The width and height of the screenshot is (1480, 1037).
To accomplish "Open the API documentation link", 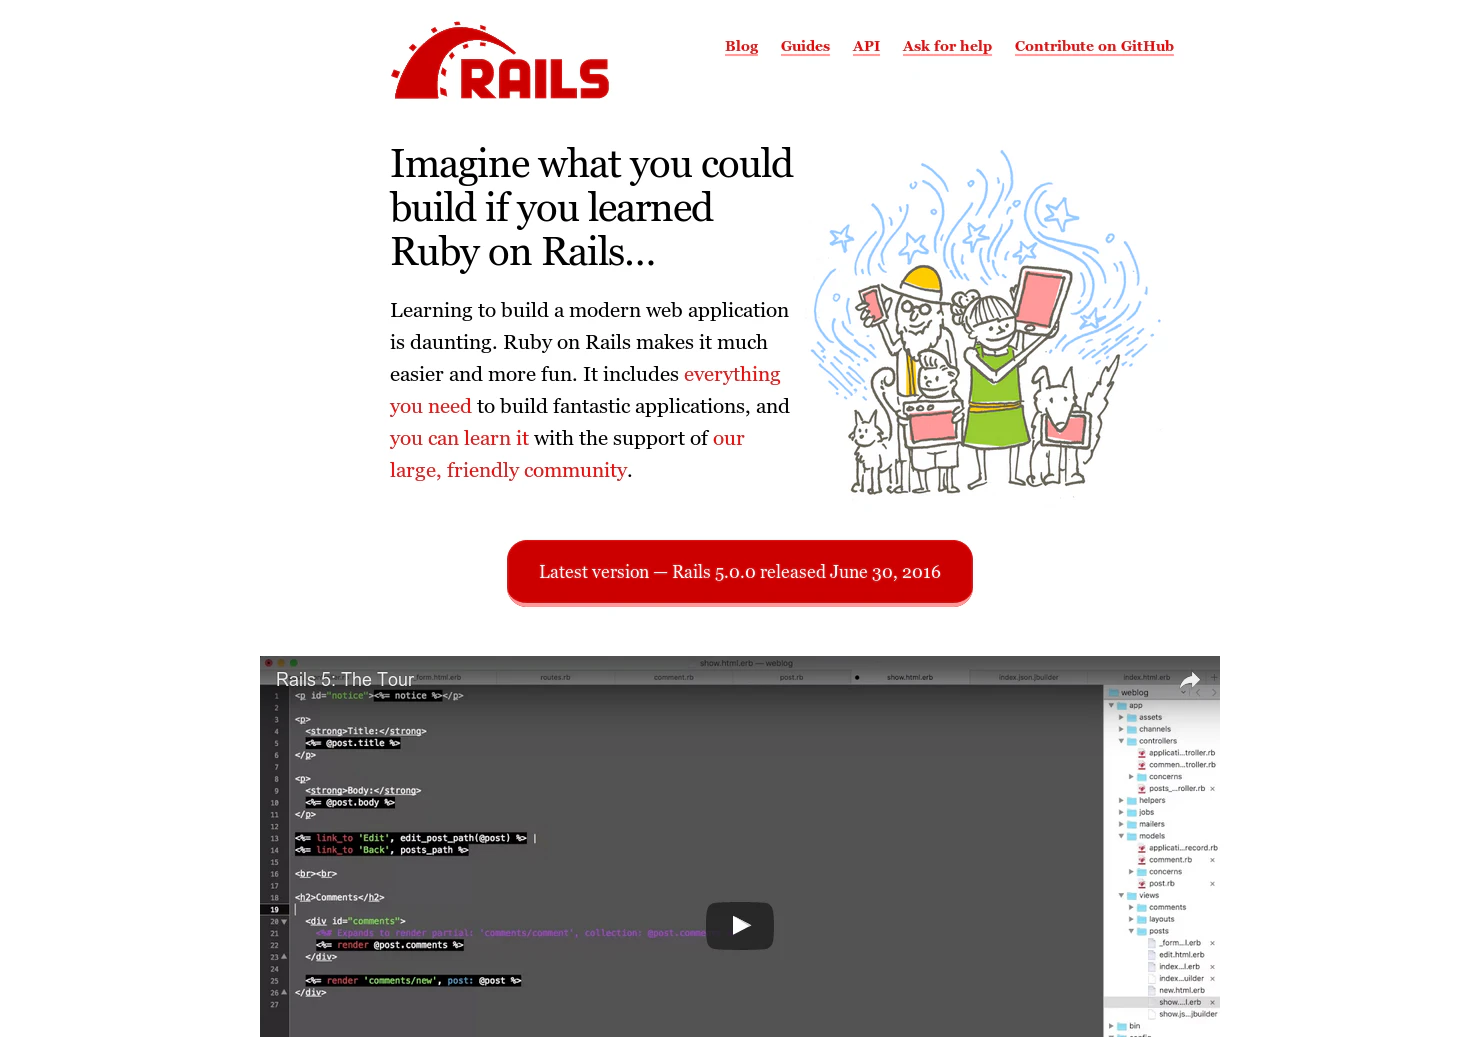I will click(866, 46).
